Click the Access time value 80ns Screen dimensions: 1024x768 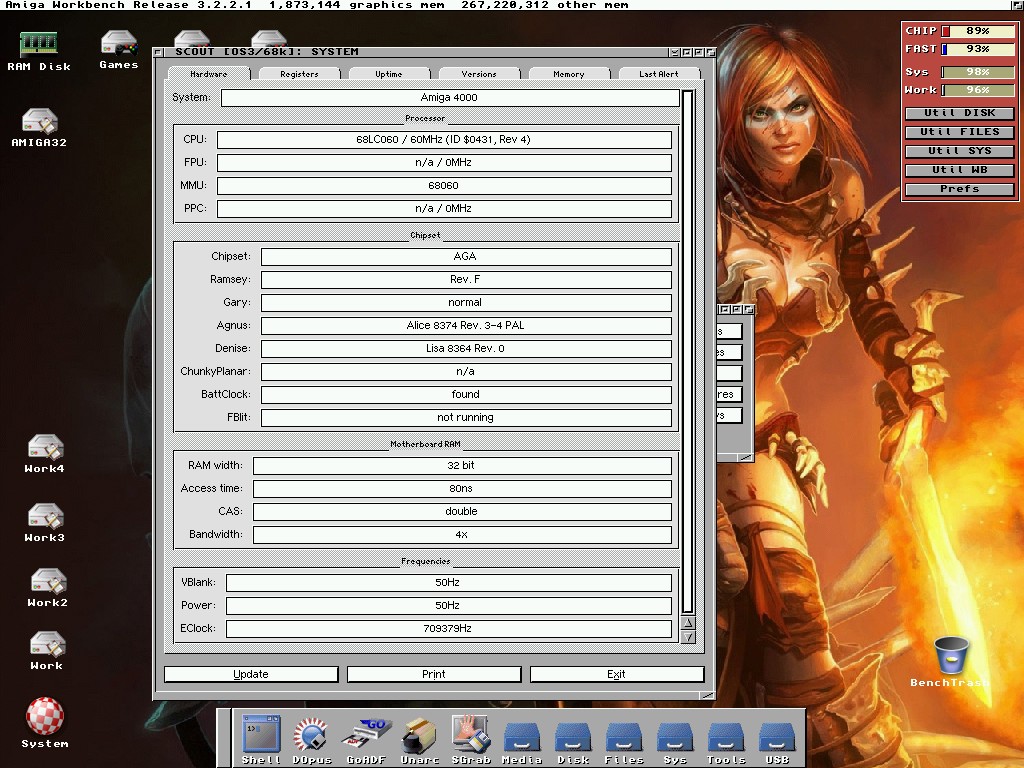(462, 488)
